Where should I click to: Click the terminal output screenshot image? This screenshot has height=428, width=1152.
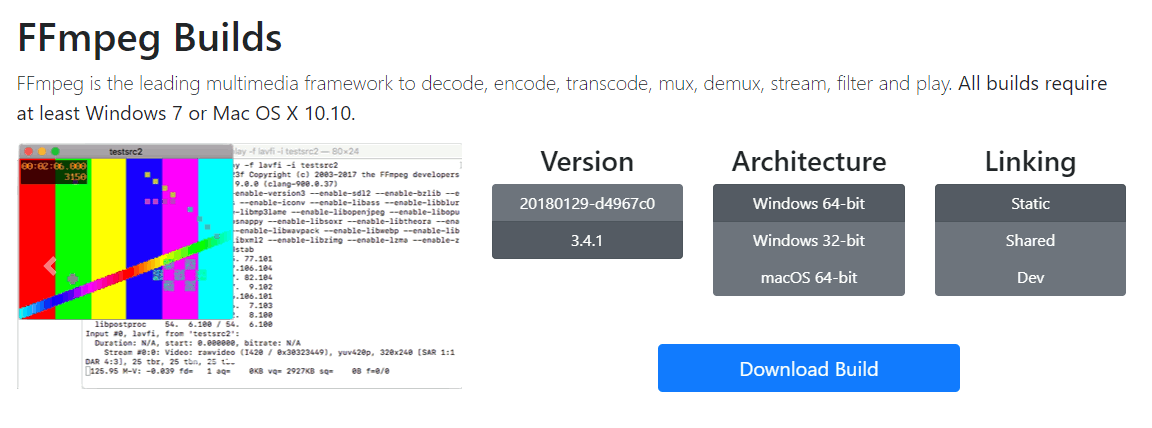(x=240, y=266)
